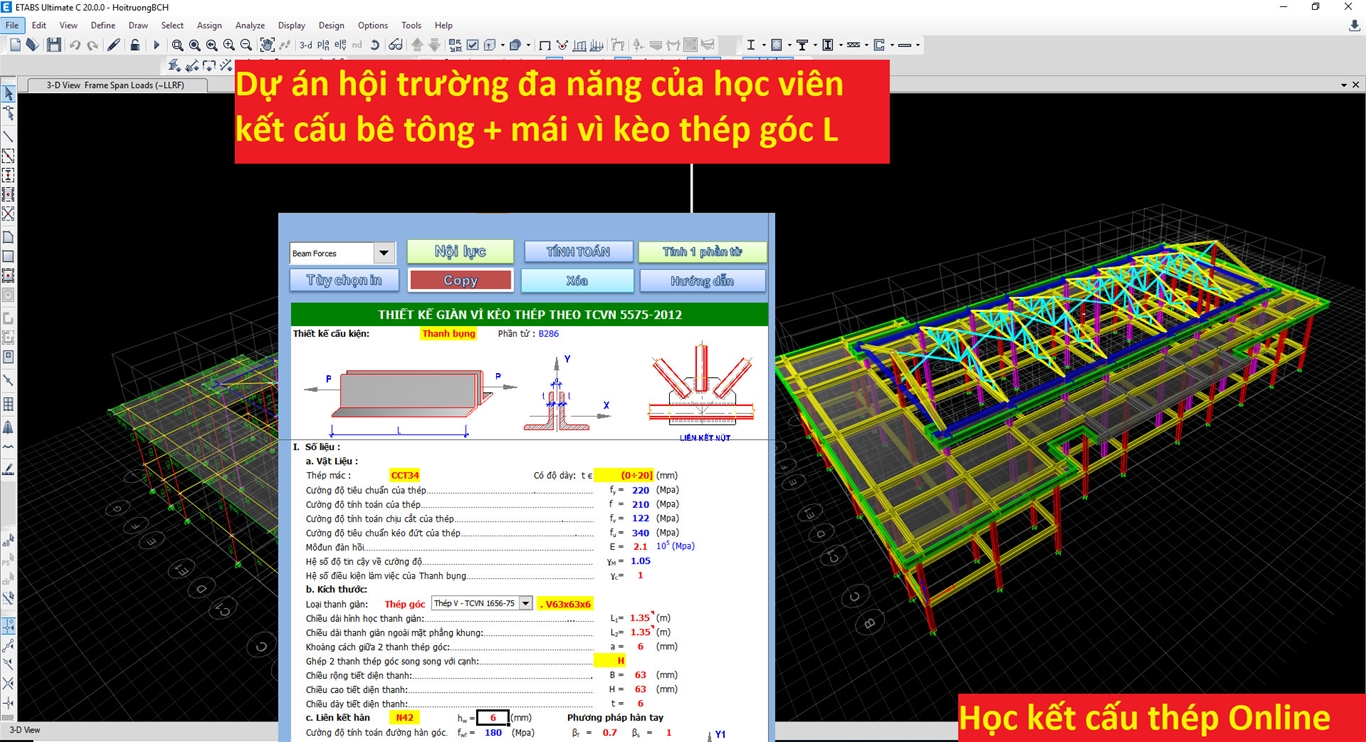Click the Hướng dẫn button
Viewport: 1366px width, 742px height.
click(x=702, y=281)
